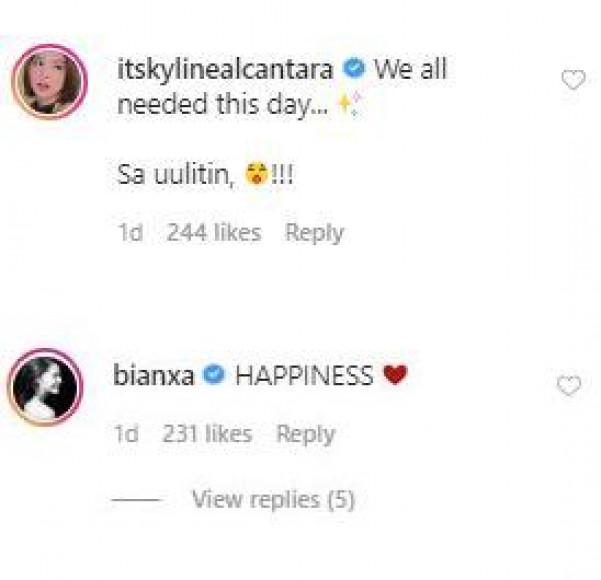The width and height of the screenshot is (601, 580).
Task: Open bianxa's profile picture
Action: (x=45, y=387)
